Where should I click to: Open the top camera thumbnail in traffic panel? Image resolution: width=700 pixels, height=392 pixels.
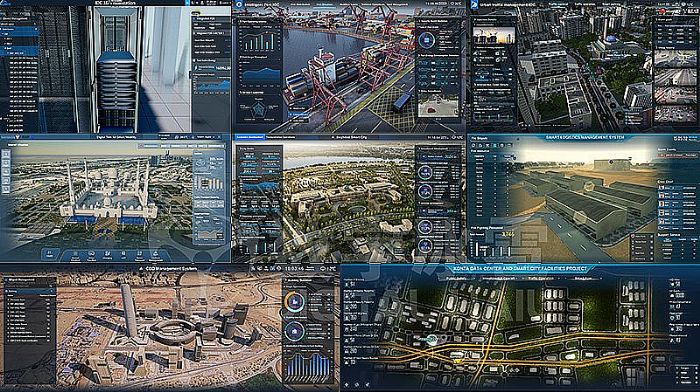[x=675, y=58]
